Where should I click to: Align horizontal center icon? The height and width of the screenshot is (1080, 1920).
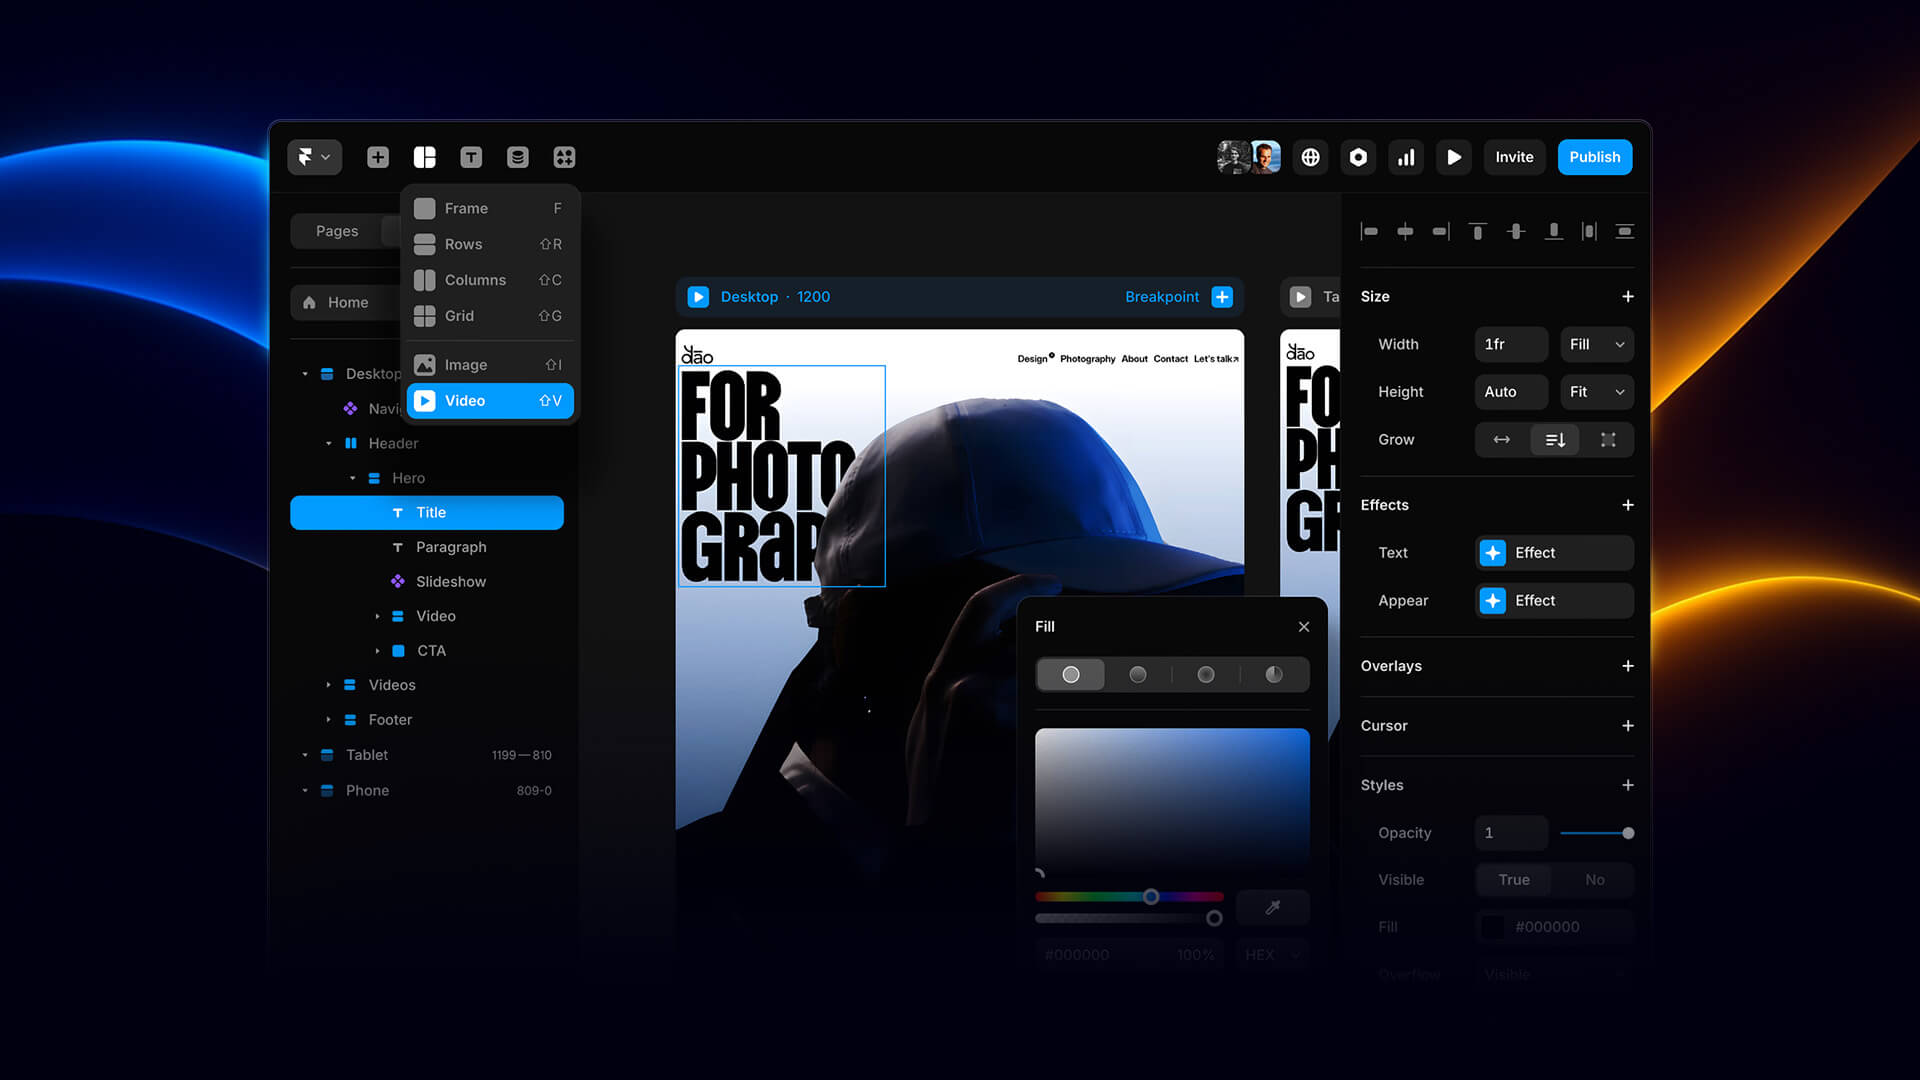(x=1405, y=231)
